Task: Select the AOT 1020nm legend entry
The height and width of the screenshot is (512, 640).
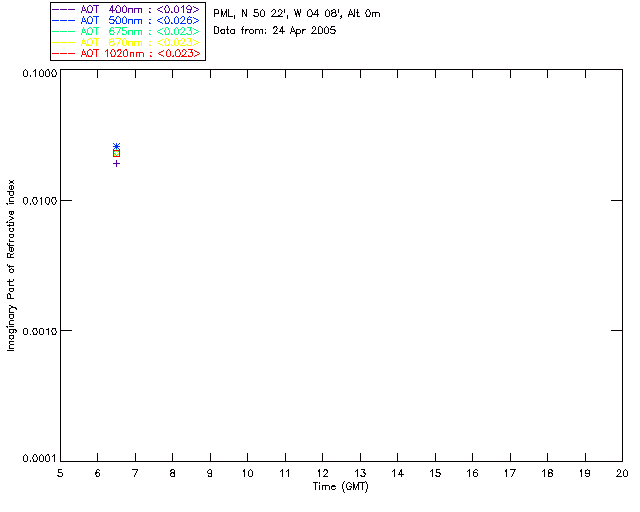Action: (x=138, y=53)
